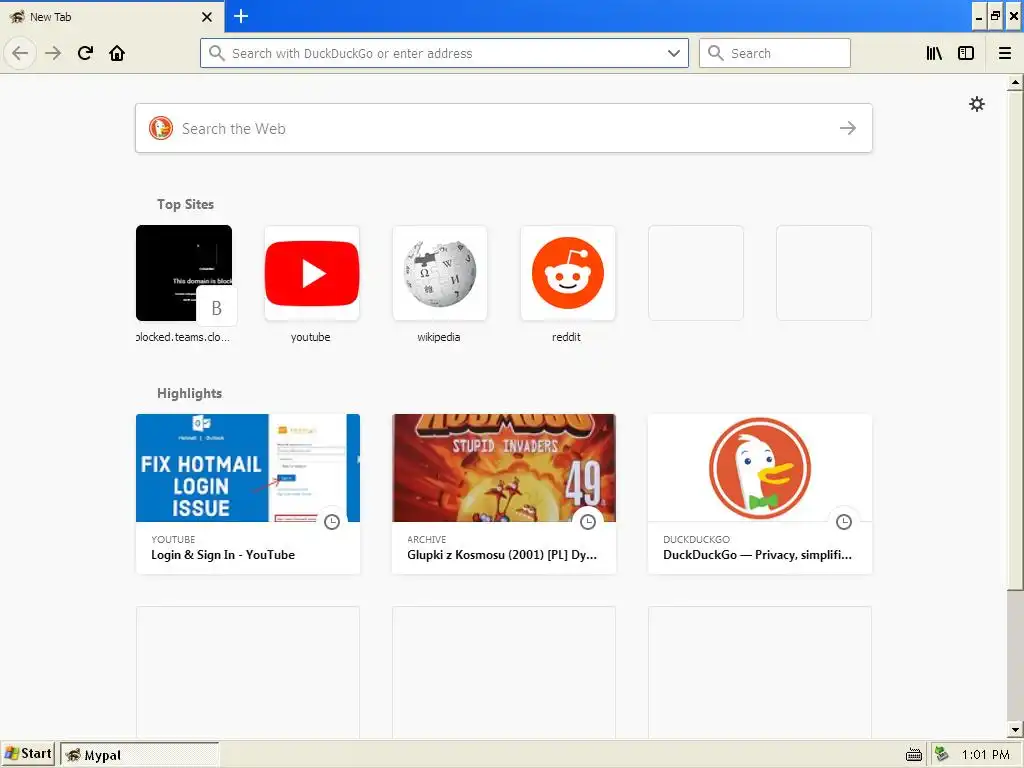
Task: Open the hamburger application menu
Action: (1004, 54)
